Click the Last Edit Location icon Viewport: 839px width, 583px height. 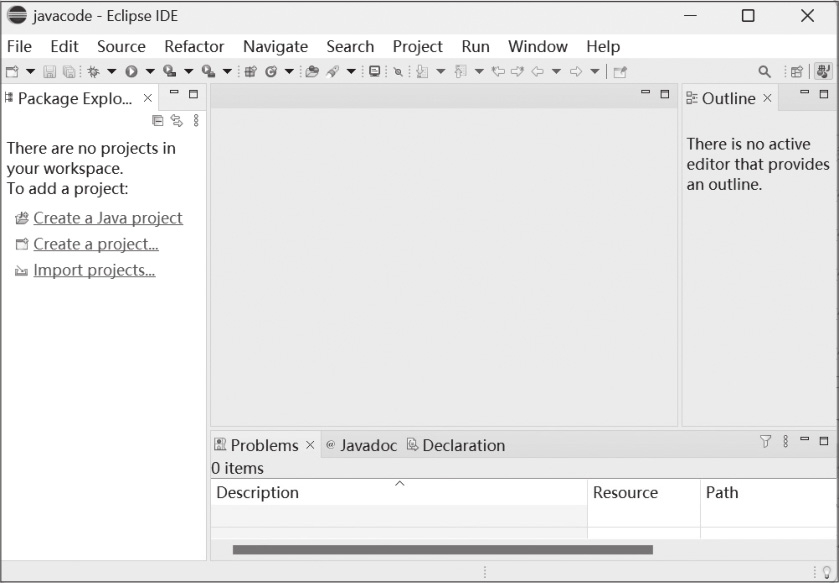tap(498, 71)
